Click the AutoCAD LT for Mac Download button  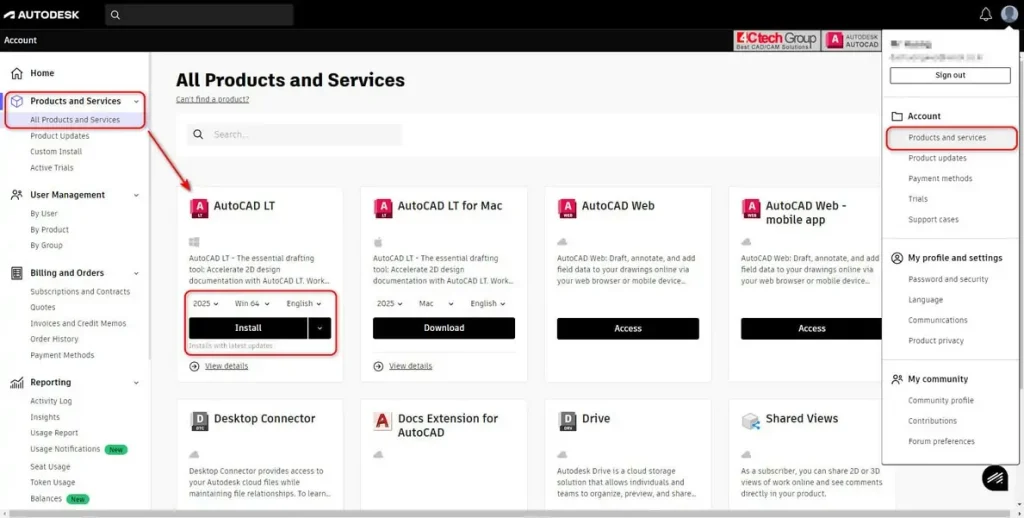[x=444, y=328]
